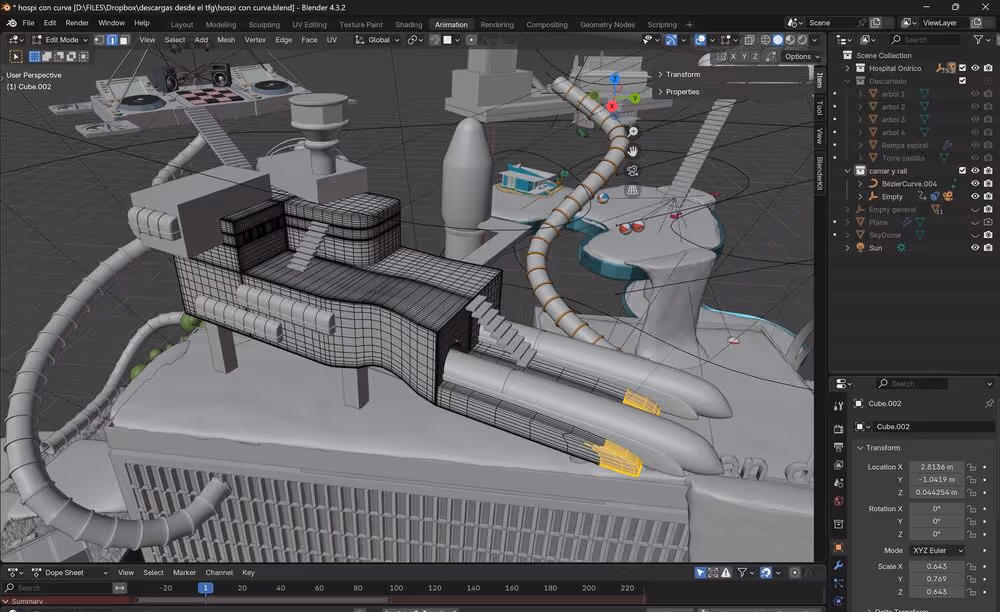The height and width of the screenshot is (612, 1000).
Task: Click the viewport Options button
Action: tap(801, 57)
